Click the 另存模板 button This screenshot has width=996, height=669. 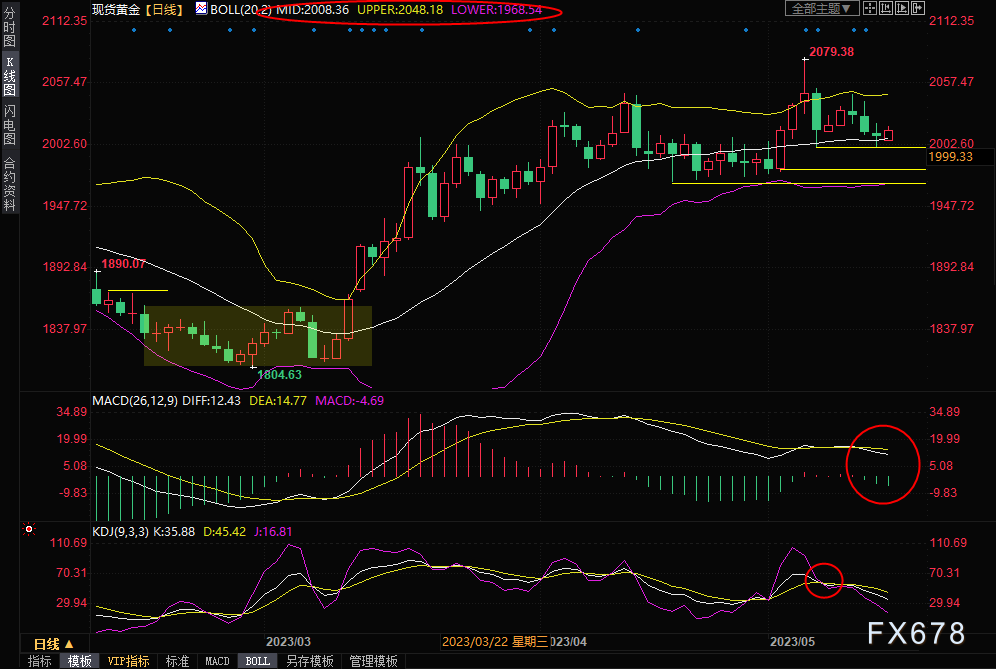[309, 661]
